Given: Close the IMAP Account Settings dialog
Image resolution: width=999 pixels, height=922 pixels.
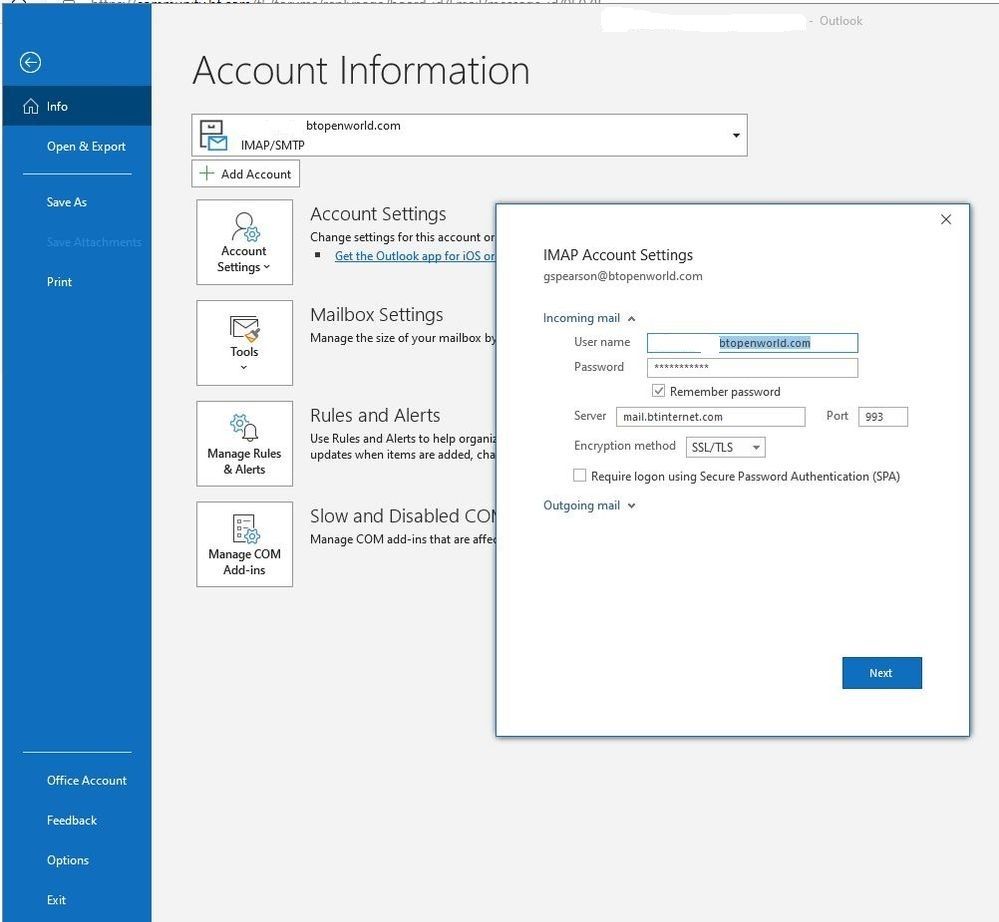Looking at the screenshot, I should pos(945,219).
